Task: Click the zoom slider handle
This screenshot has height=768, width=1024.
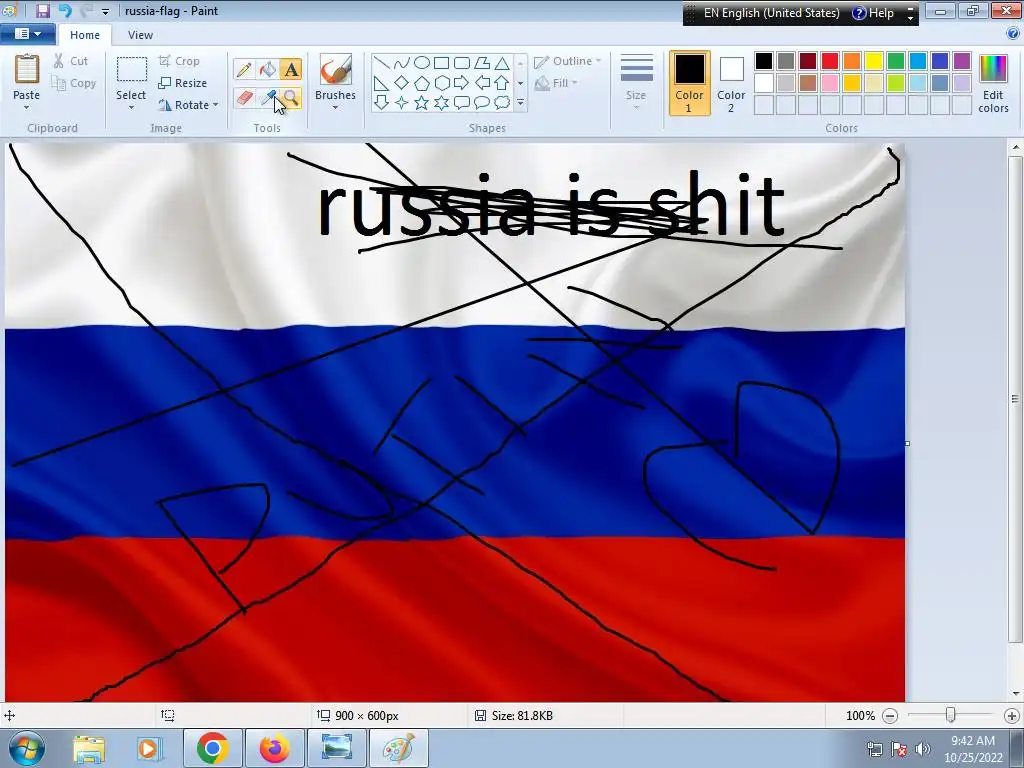Action: (x=951, y=716)
